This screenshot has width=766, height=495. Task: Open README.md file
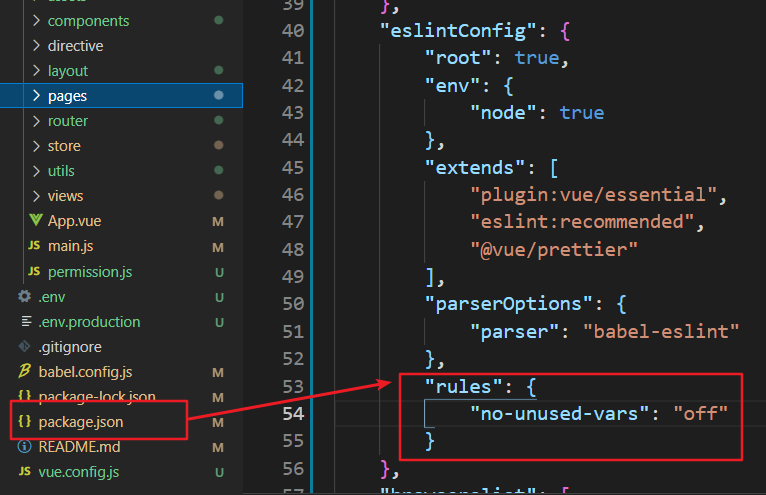tap(79, 447)
